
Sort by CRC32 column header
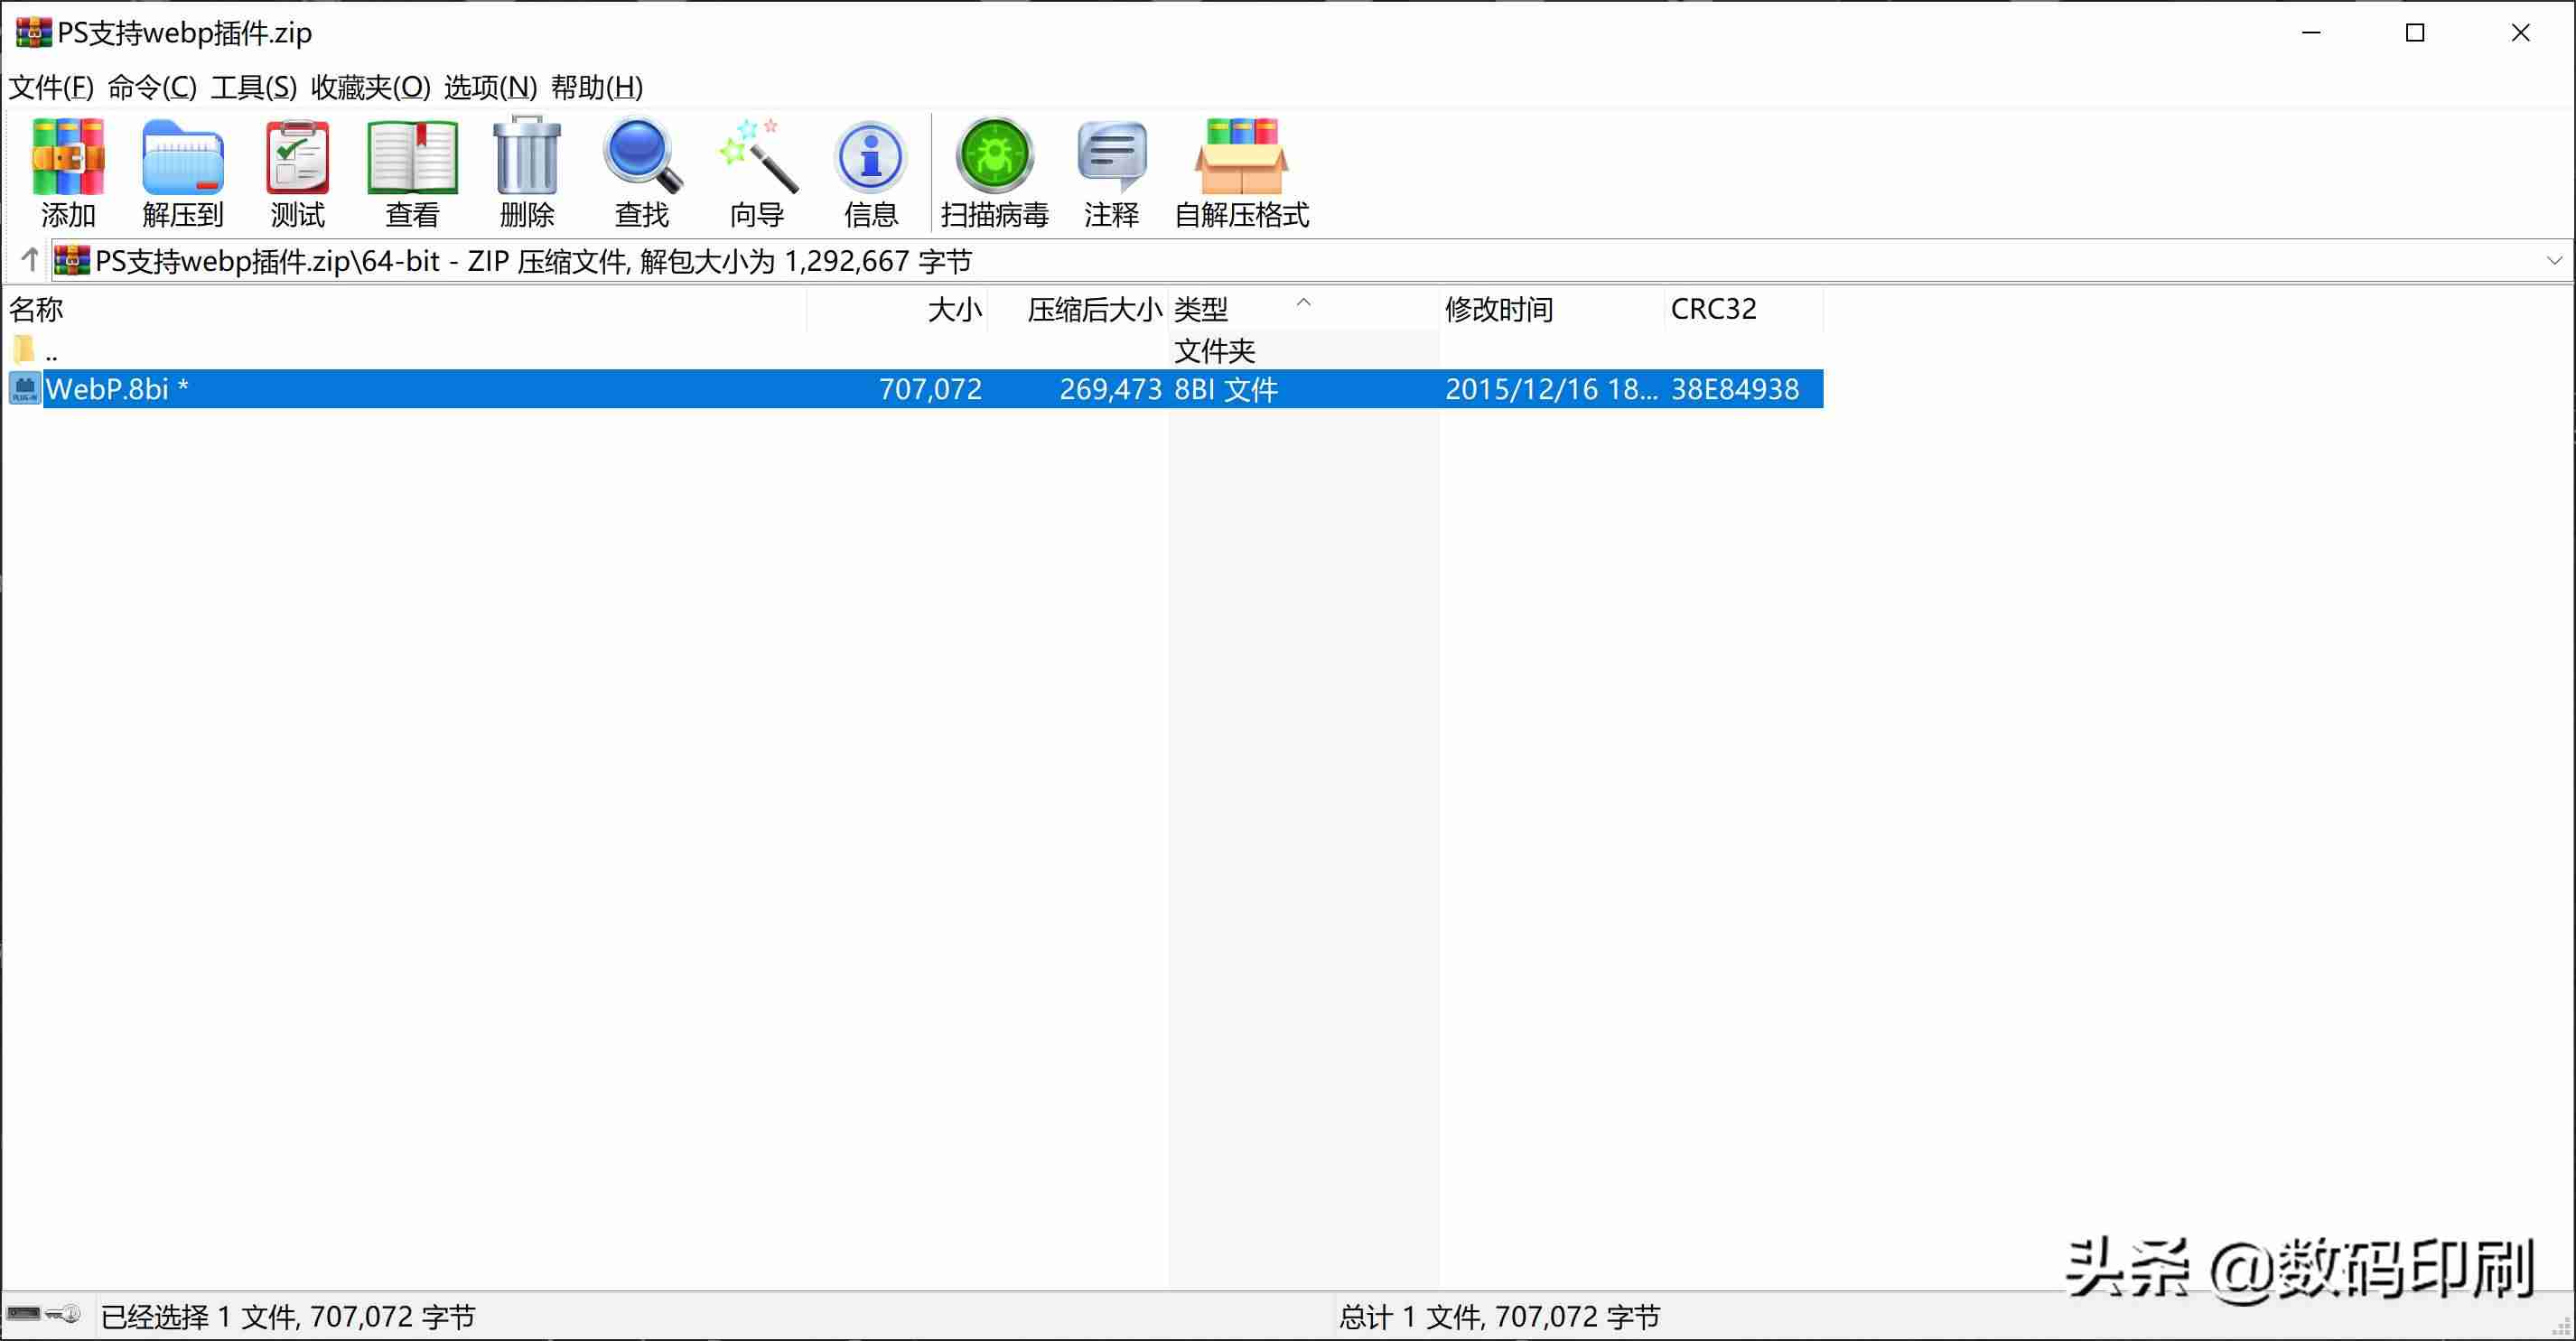(1744, 309)
